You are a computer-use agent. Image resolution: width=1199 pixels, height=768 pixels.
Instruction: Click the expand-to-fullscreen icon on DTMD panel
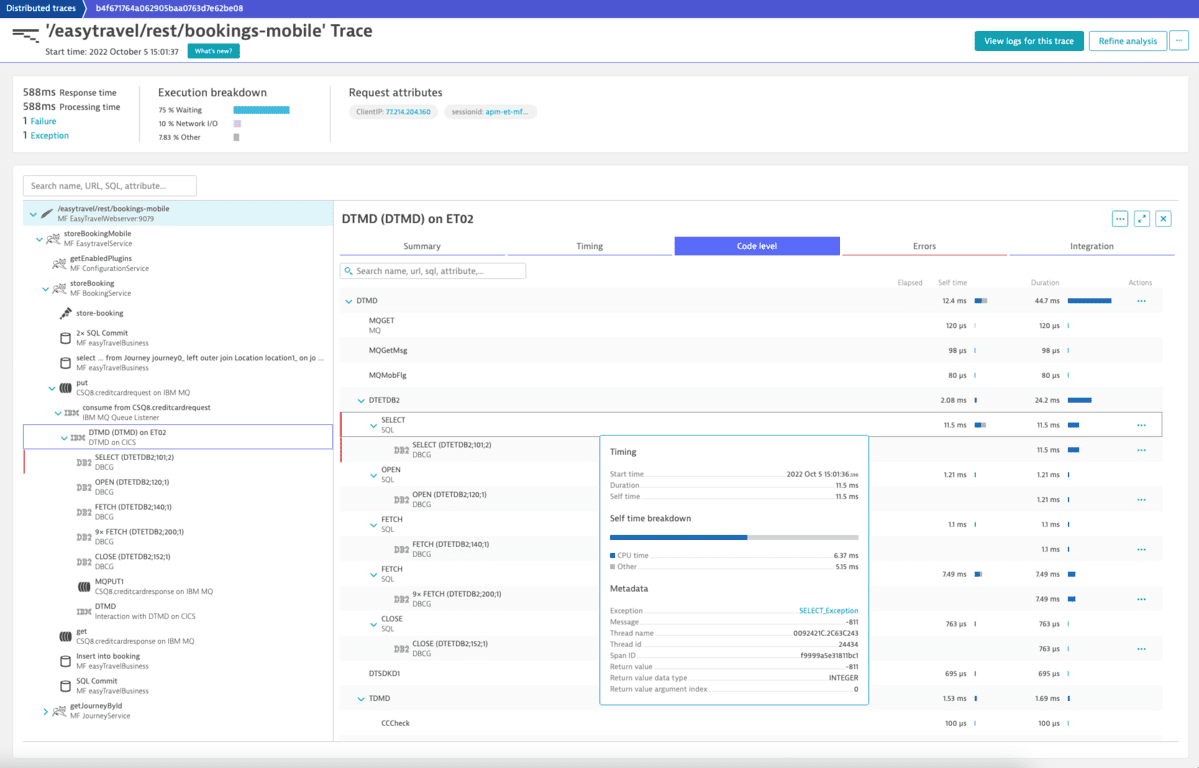1141,218
